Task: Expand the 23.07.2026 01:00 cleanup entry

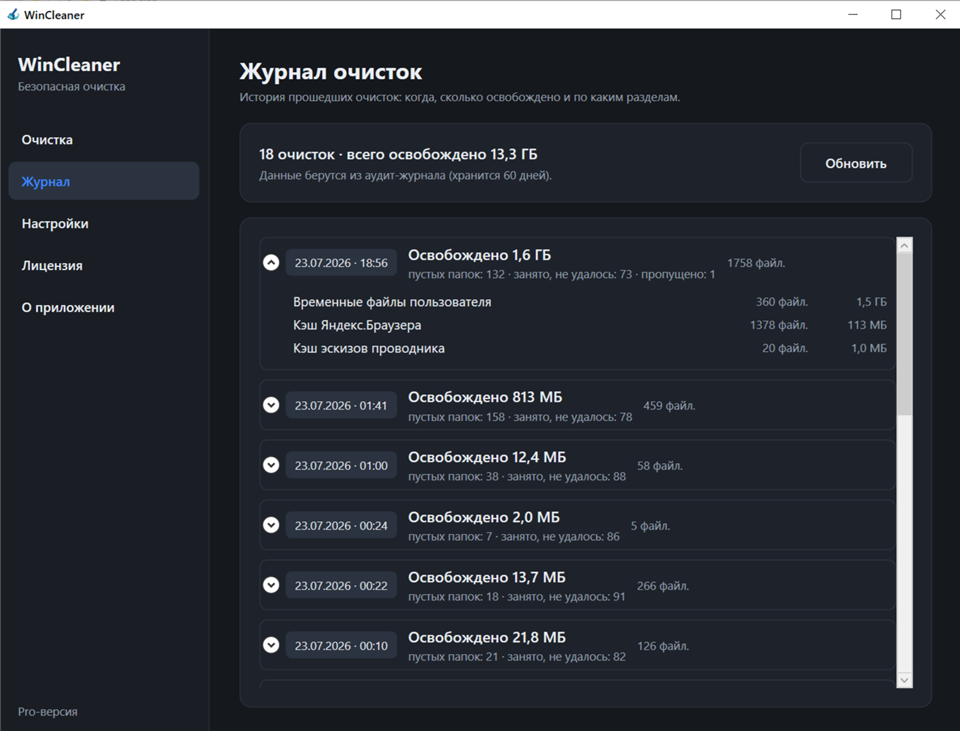Action: tap(271, 465)
